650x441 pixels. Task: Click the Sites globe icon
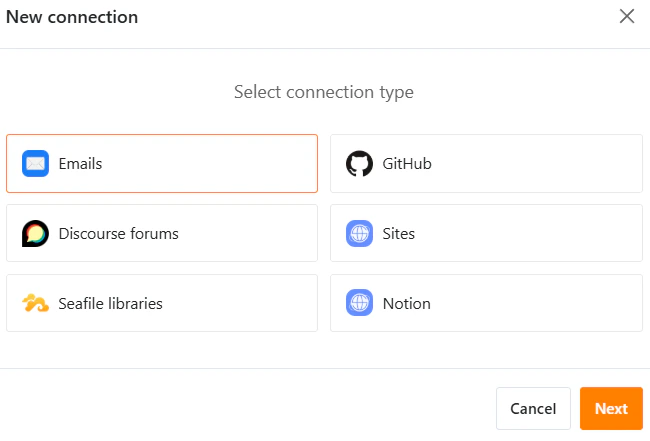coord(359,233)
